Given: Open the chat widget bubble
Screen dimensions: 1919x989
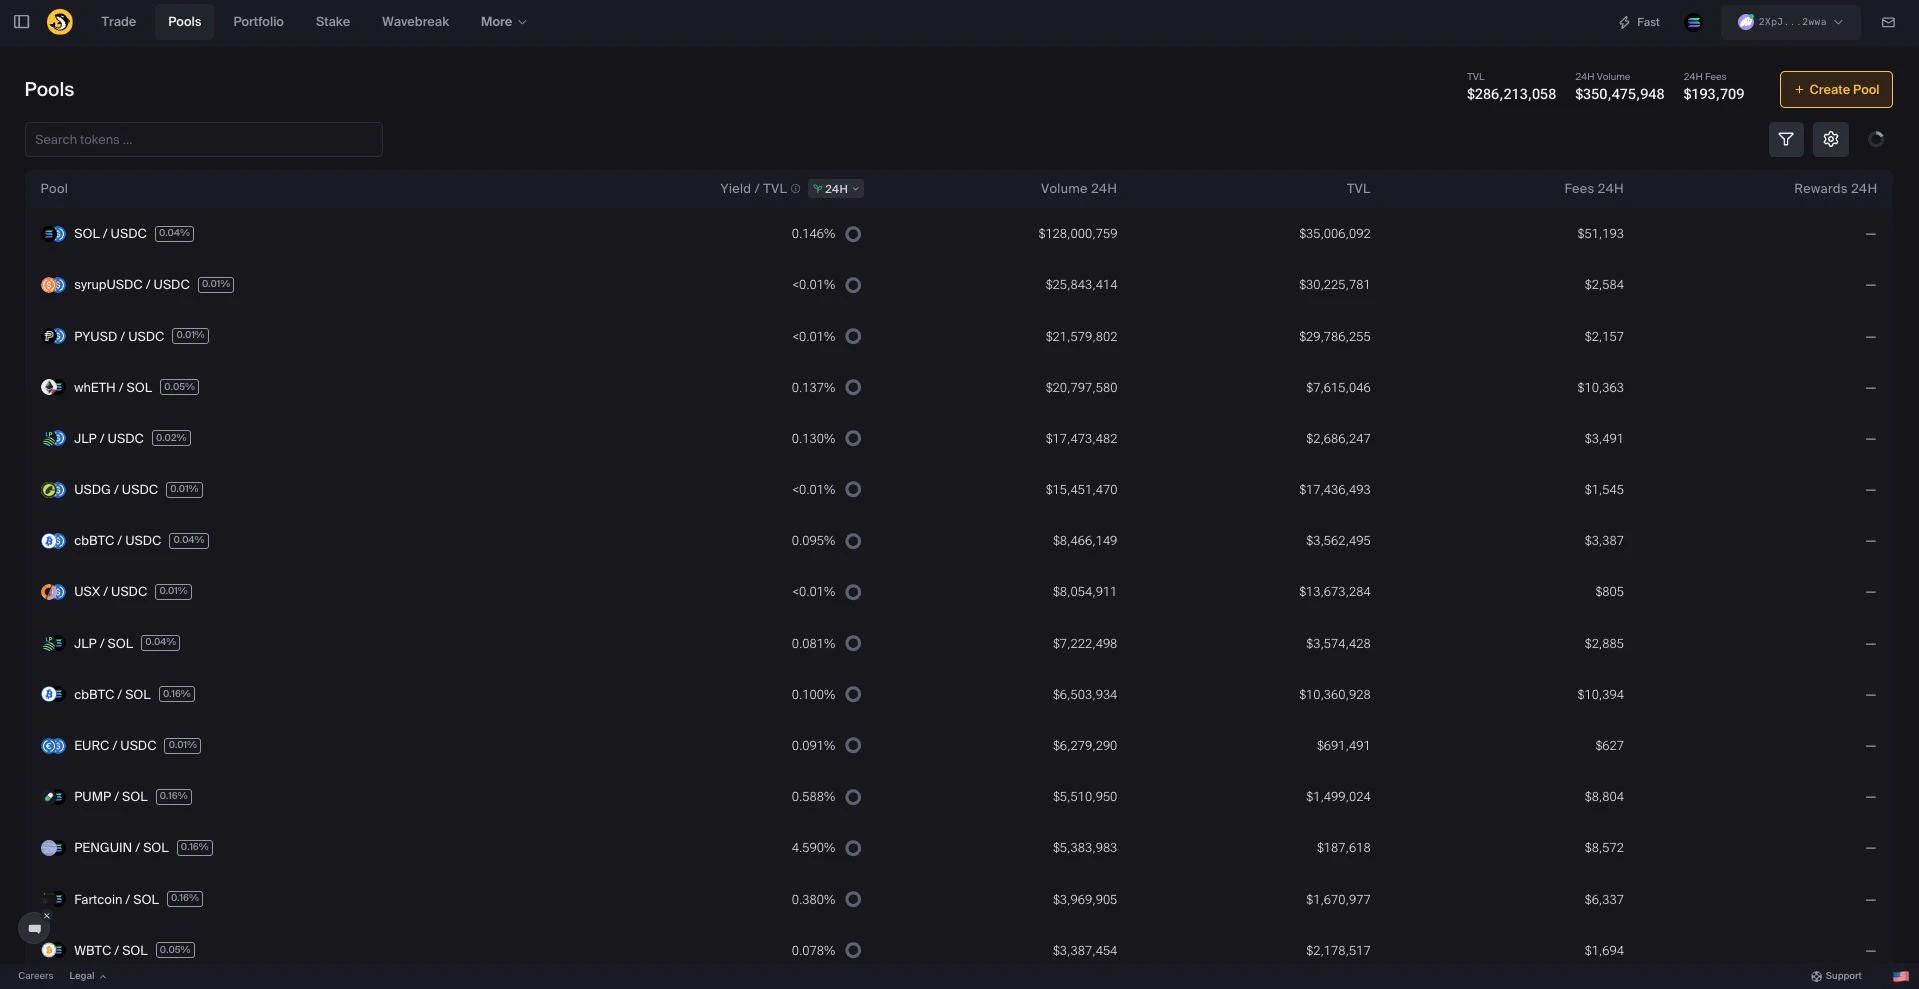Looking at the screenshot, I should click(34, 928).
